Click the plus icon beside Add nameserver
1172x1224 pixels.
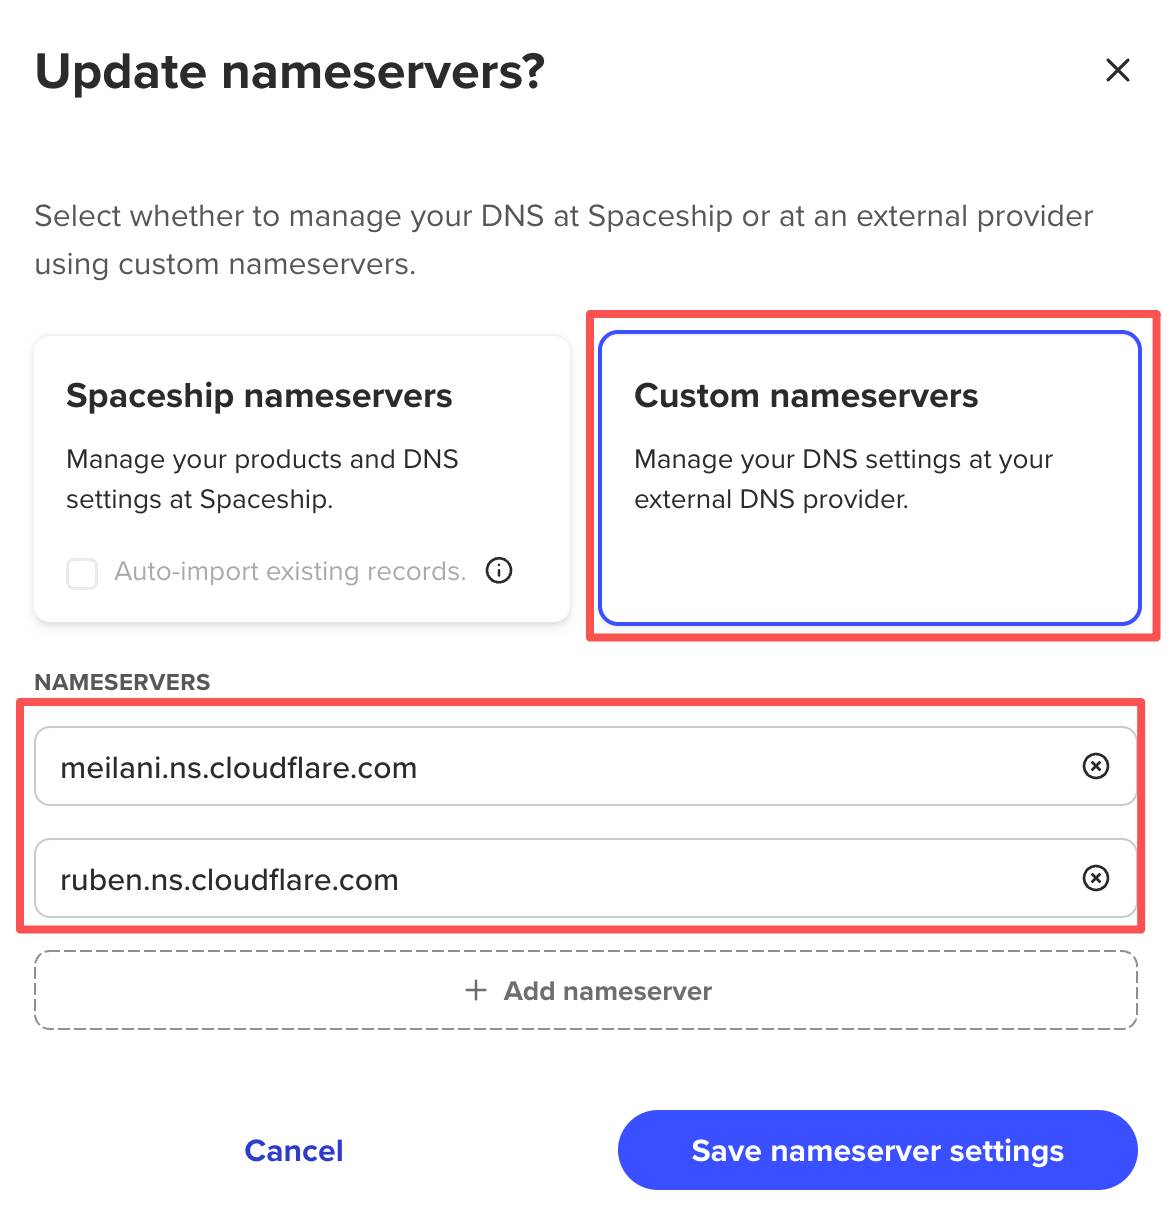point(476,990)
